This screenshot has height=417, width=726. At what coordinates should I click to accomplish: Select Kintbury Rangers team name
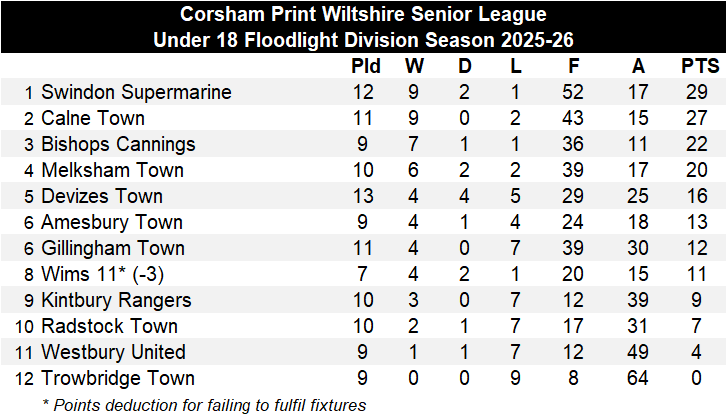tap(117, 300)
